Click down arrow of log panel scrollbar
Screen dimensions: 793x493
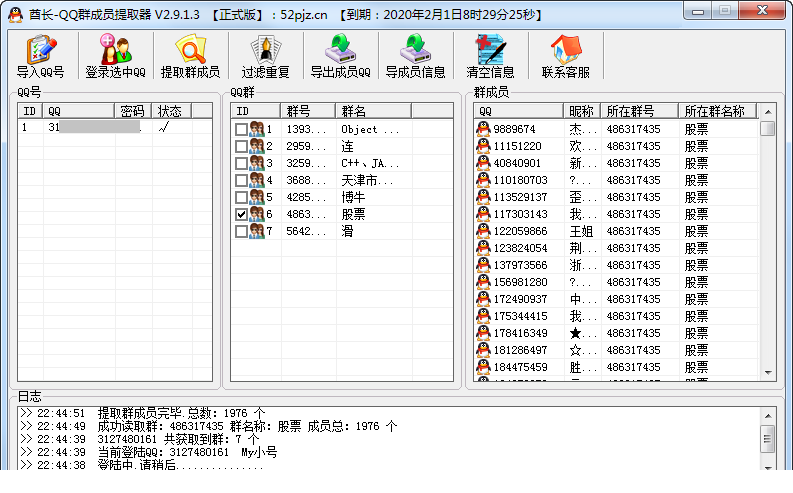click(x=768, y=466)
